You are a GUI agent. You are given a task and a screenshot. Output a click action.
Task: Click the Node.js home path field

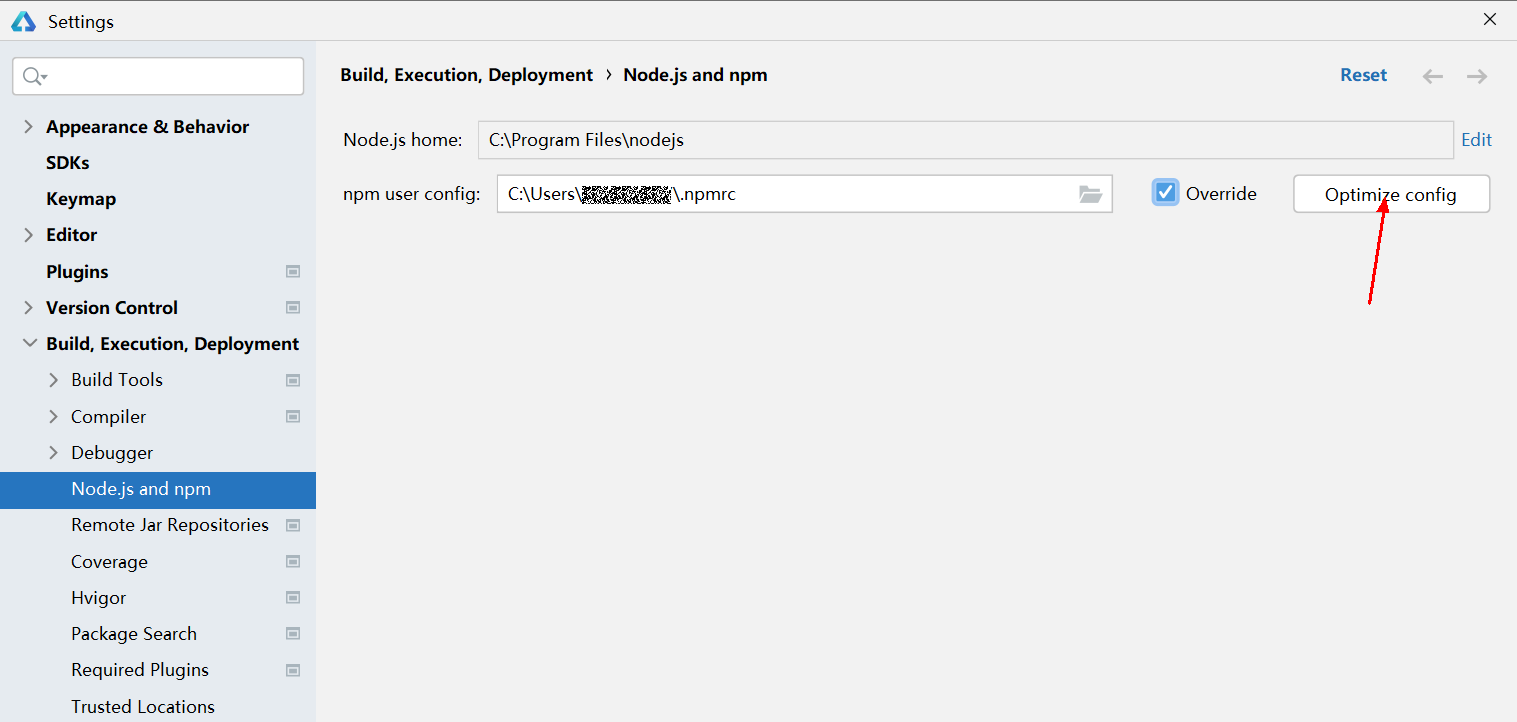(965, 140)
